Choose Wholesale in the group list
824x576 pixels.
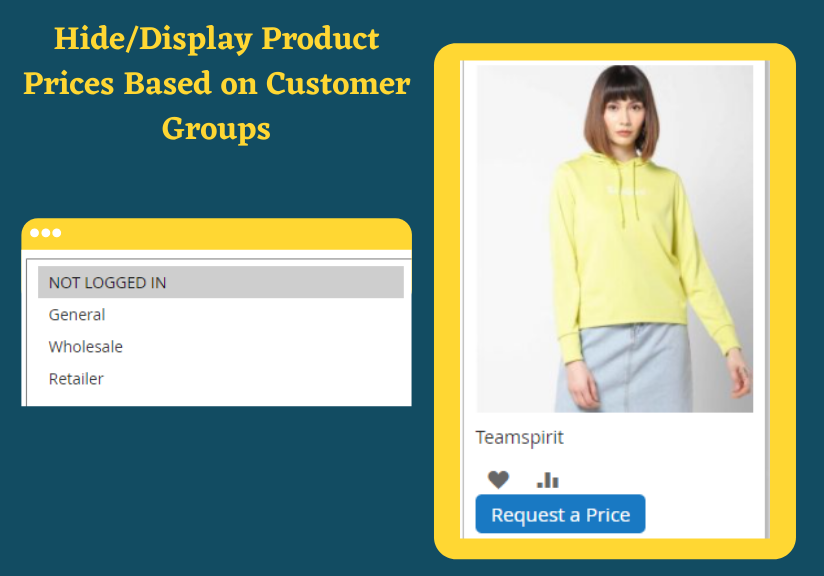[x=85, y=347]
